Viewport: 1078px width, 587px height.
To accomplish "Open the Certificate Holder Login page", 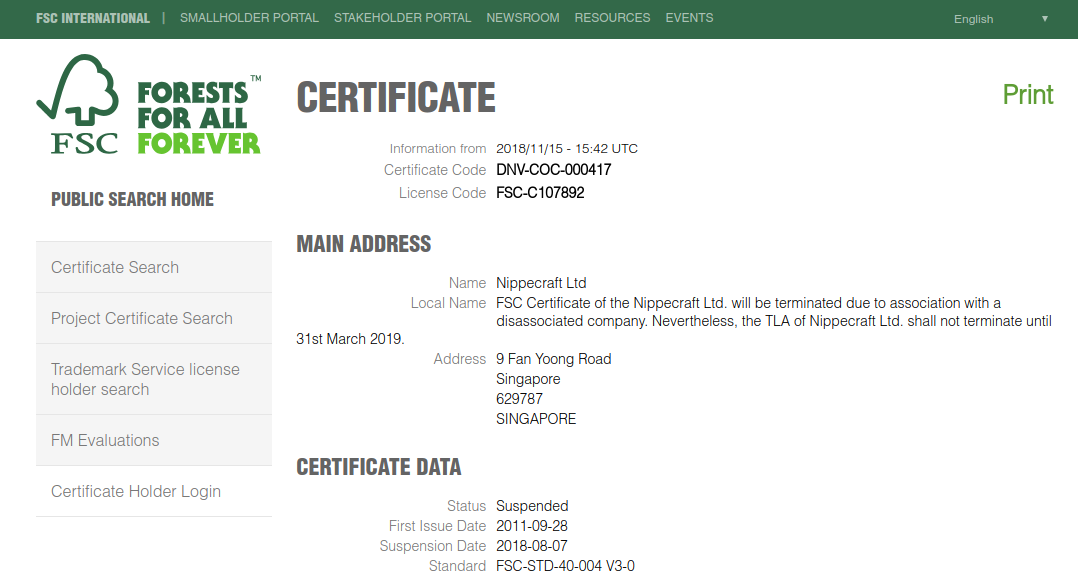I will pyautogui.click(x=136, y=491).
